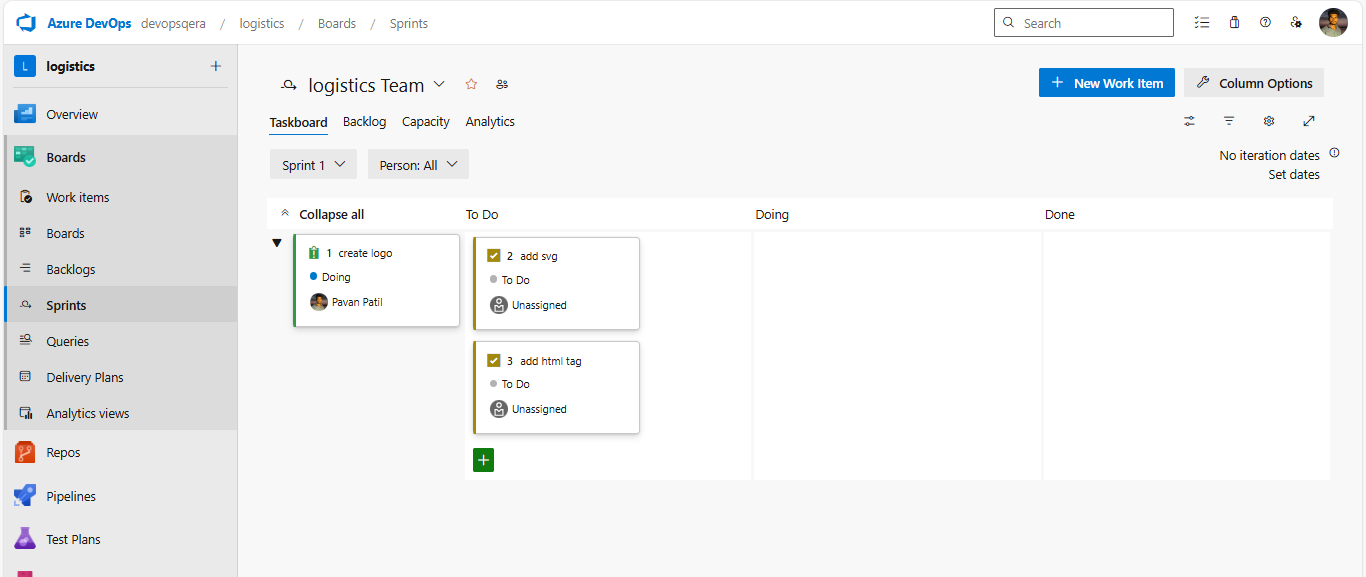The image size is (1366, 577).
Task: Switch to the Capacity tab
Action: 425,122
